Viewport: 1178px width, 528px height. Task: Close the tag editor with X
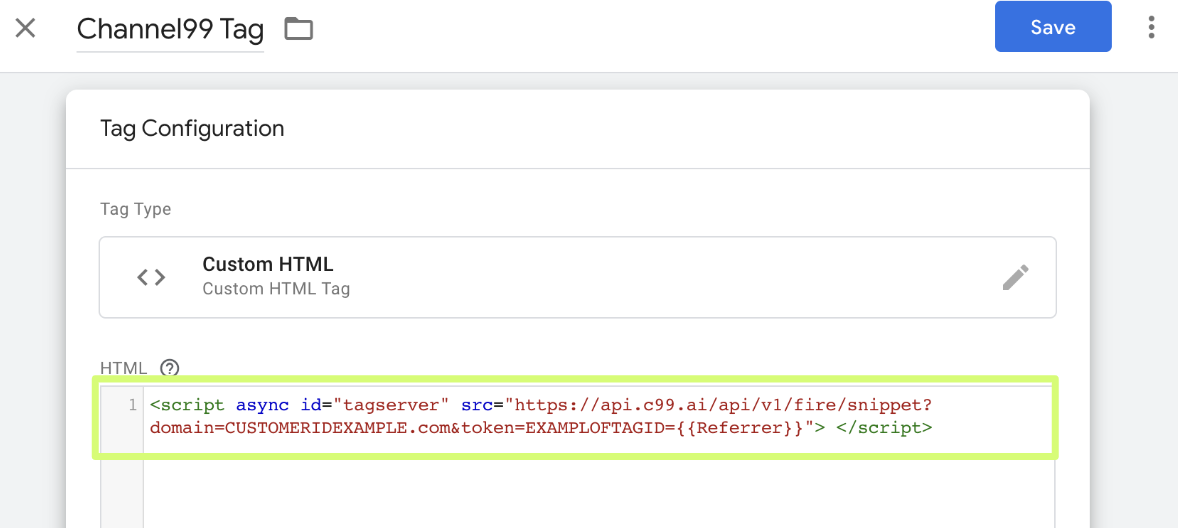pyautogui.click(x=26, y=29)
